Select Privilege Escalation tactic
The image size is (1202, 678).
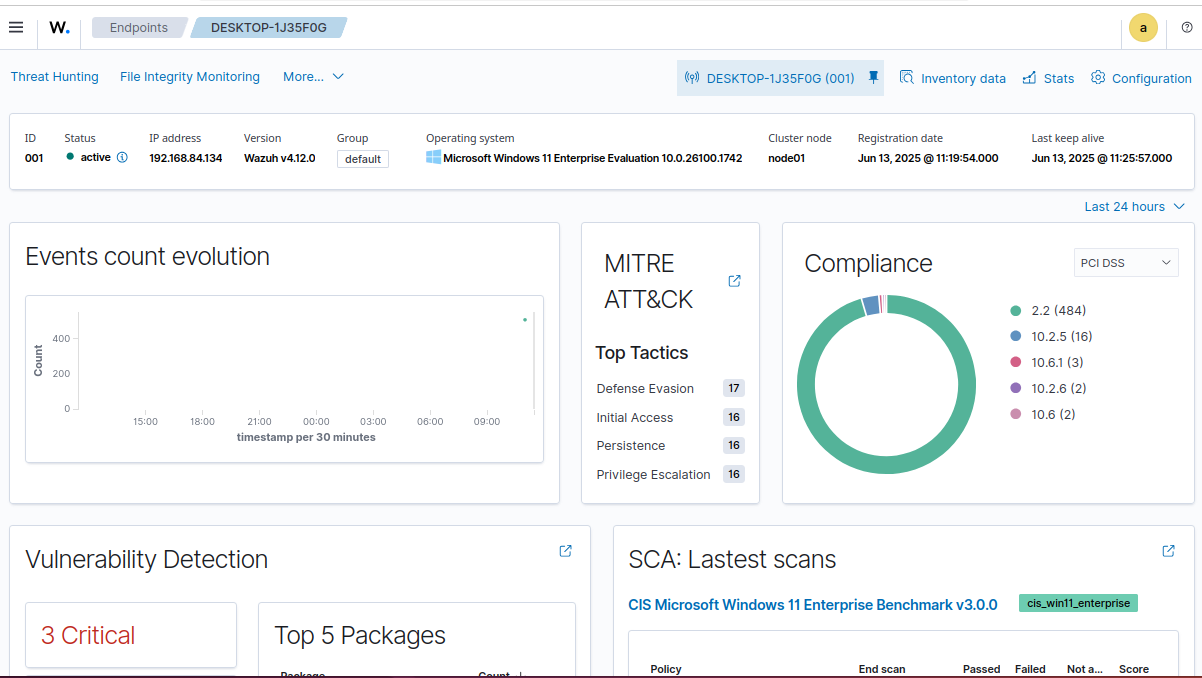654,475
